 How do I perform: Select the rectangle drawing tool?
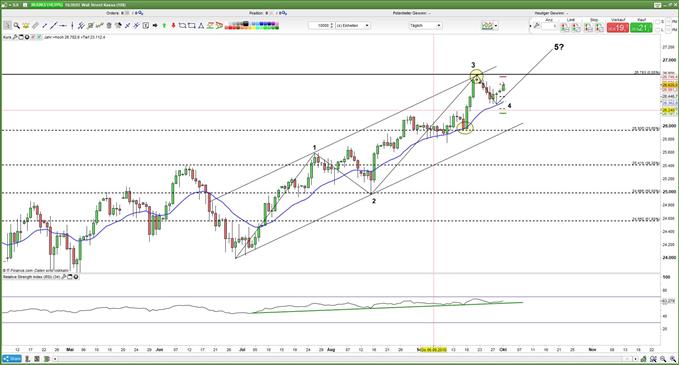click(x=191, y=26)
